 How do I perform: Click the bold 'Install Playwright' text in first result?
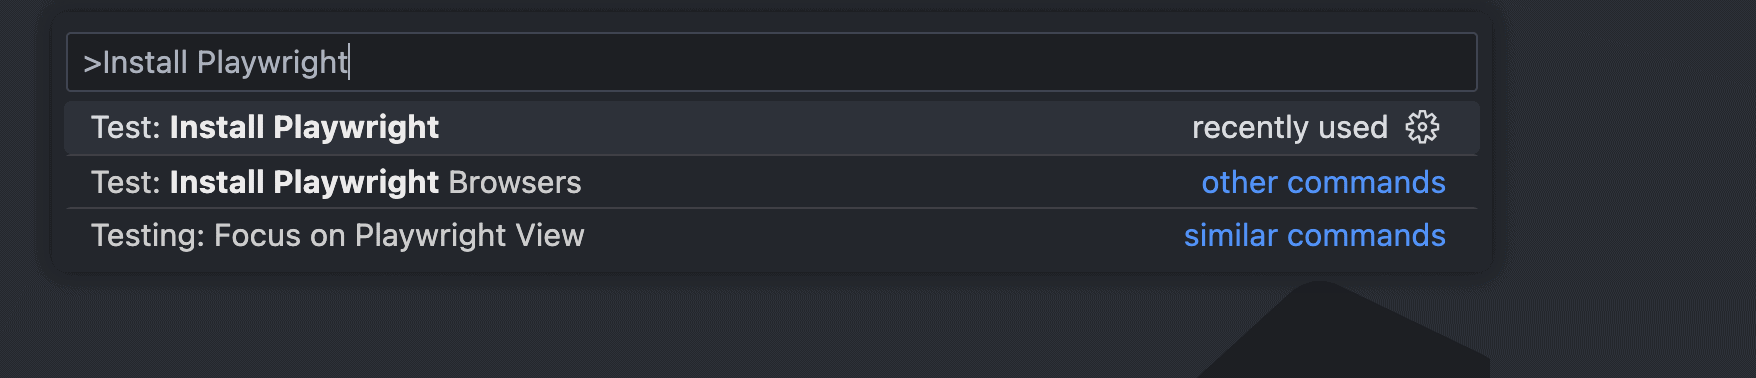coord(304,127)
